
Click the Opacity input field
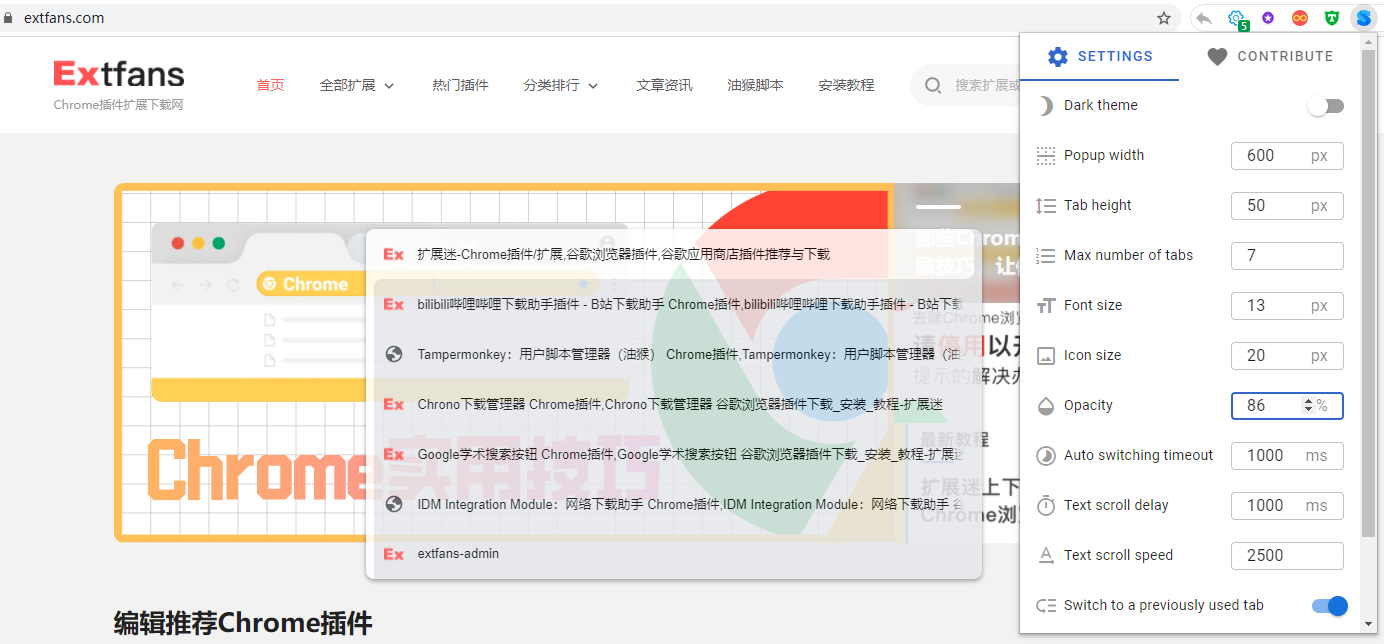coord(1287,406)
